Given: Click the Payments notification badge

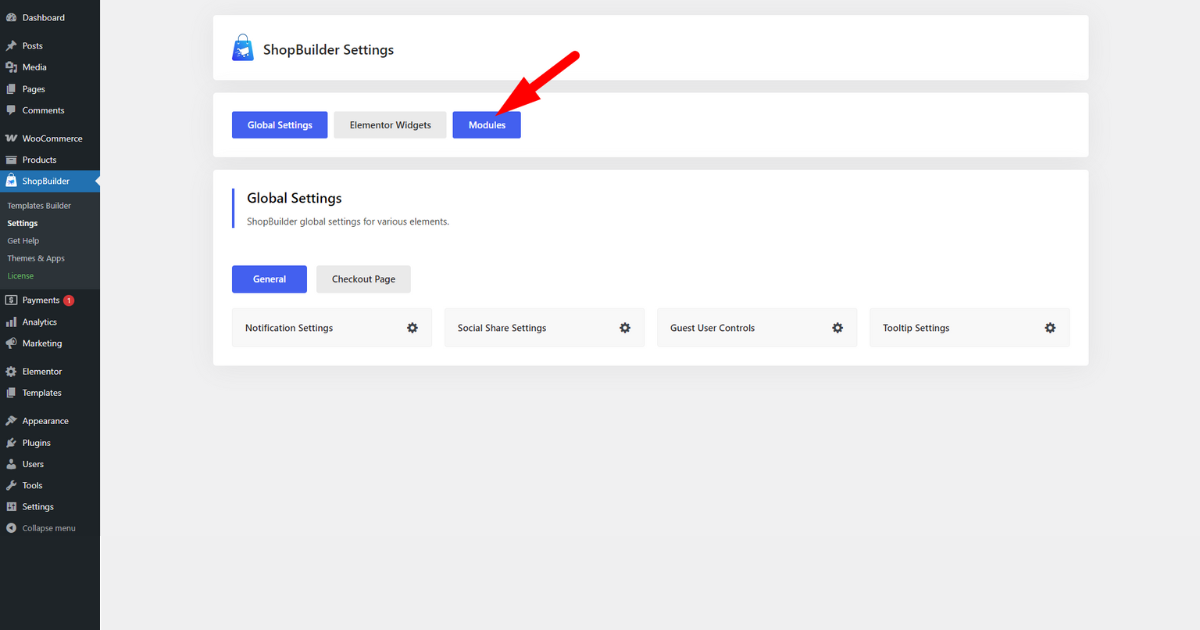Looking at the screenshot, I should (68, 300).
